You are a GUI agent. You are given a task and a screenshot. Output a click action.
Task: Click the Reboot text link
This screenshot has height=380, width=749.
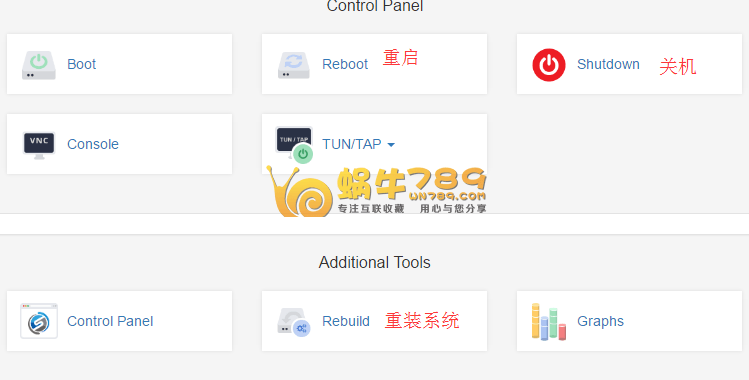pos(345,64)
